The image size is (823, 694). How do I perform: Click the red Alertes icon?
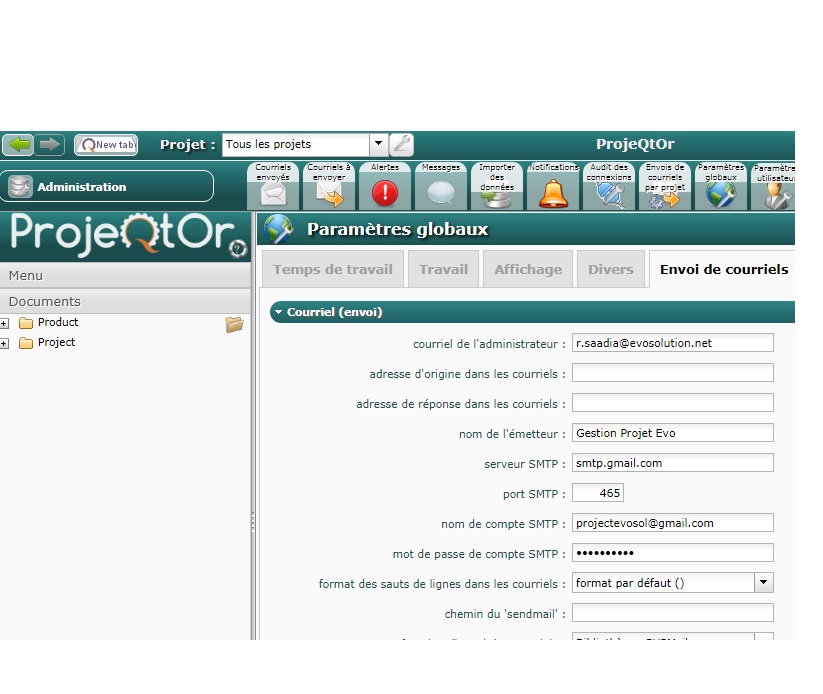coord(385,190)
